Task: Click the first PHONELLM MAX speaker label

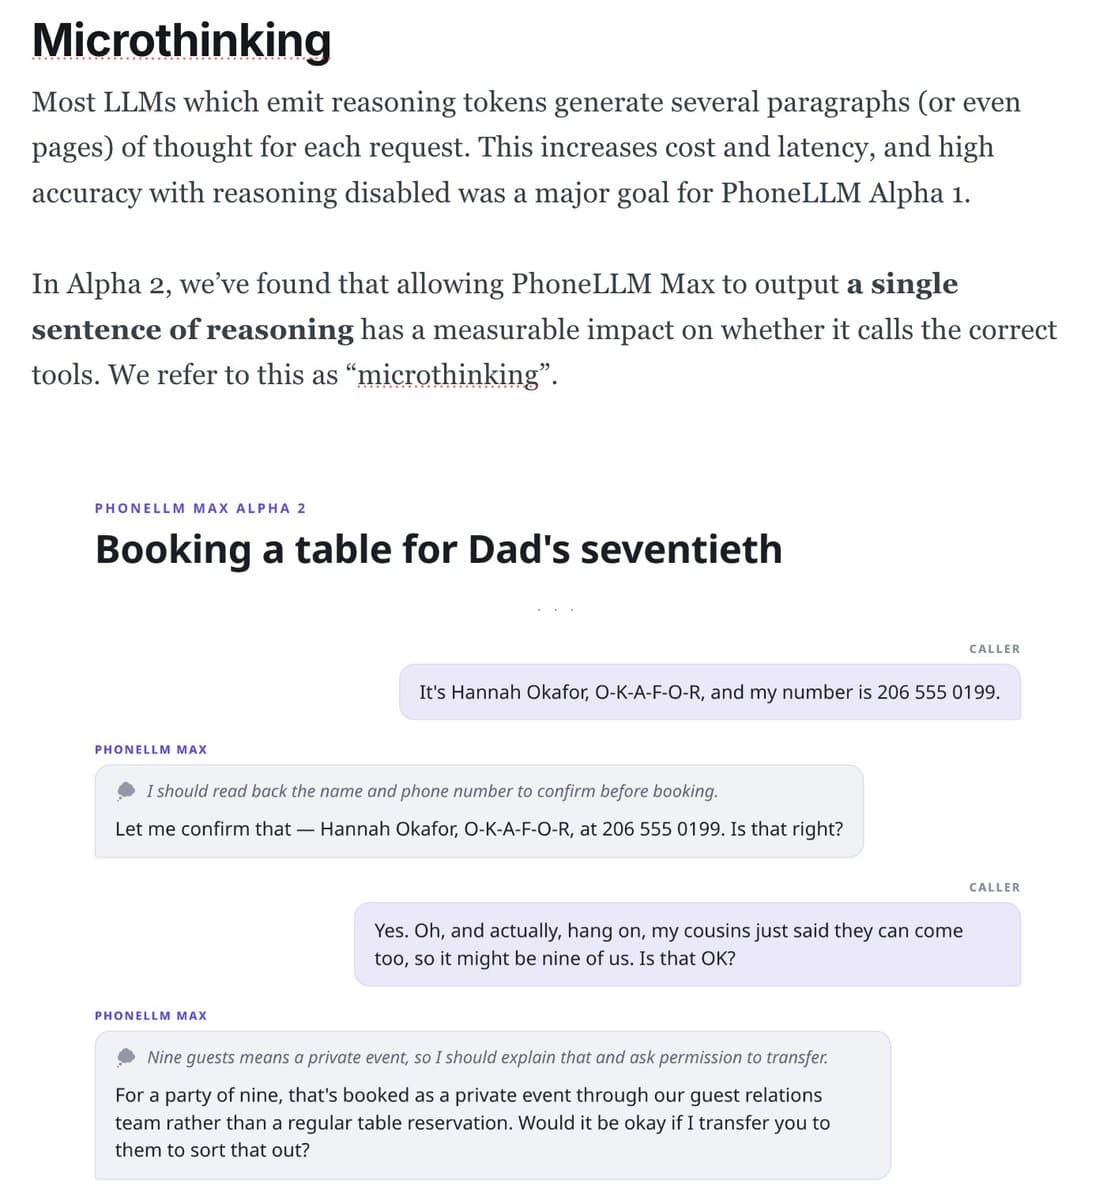Action: [x=151, y=749]
